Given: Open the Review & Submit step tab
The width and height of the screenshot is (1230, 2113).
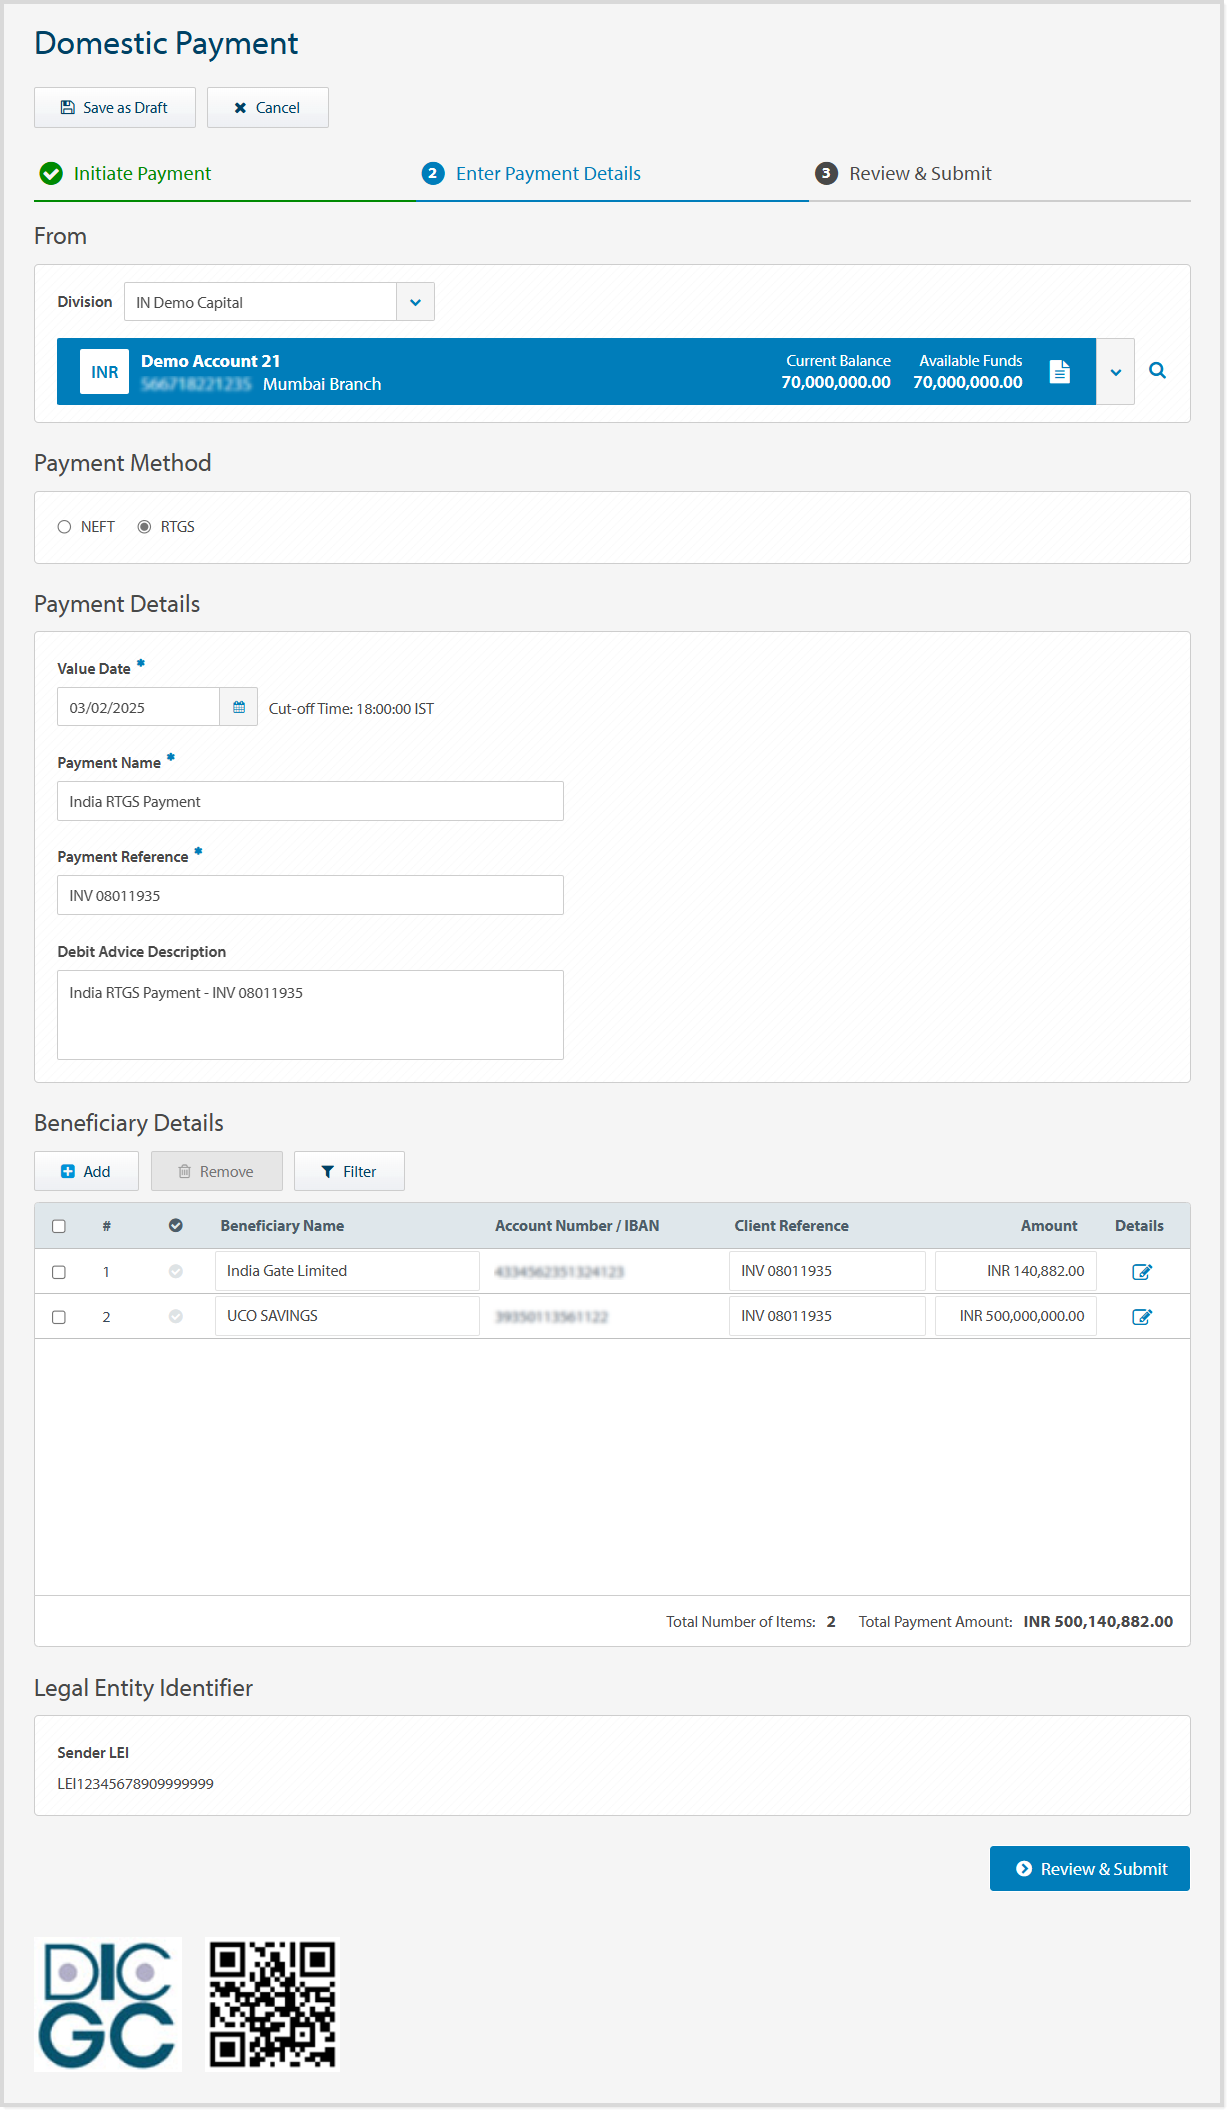Looking at the screenshot, I should (x=919, y=174).
